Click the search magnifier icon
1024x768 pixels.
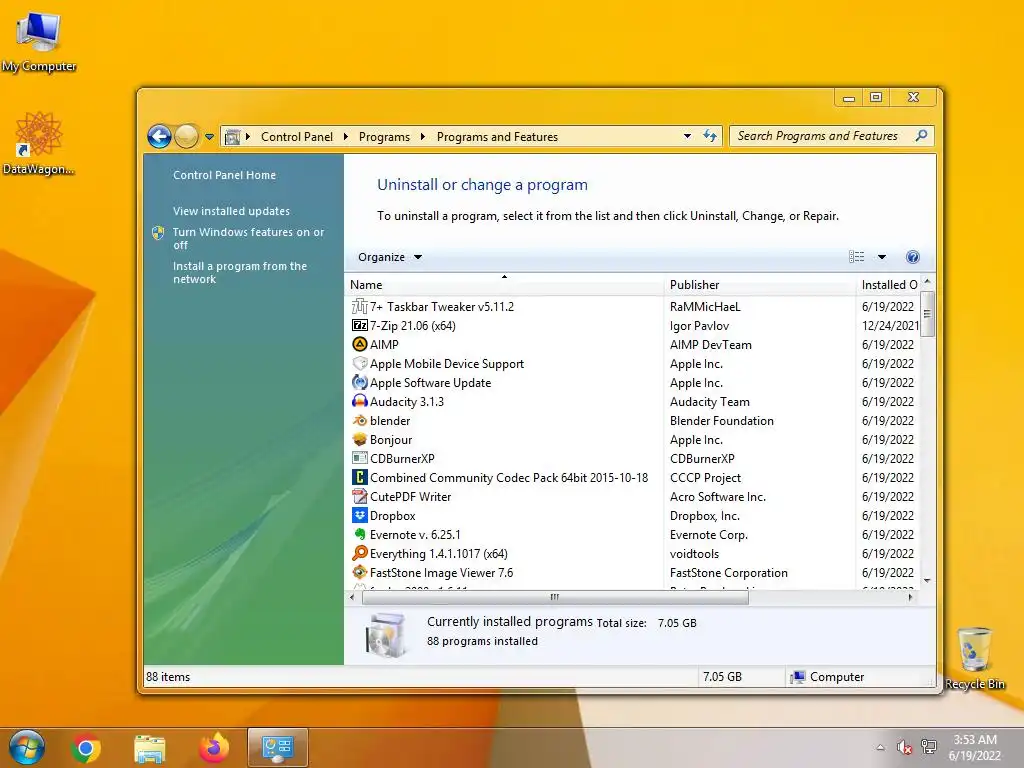pyautogui.click(x=921, y=136)
